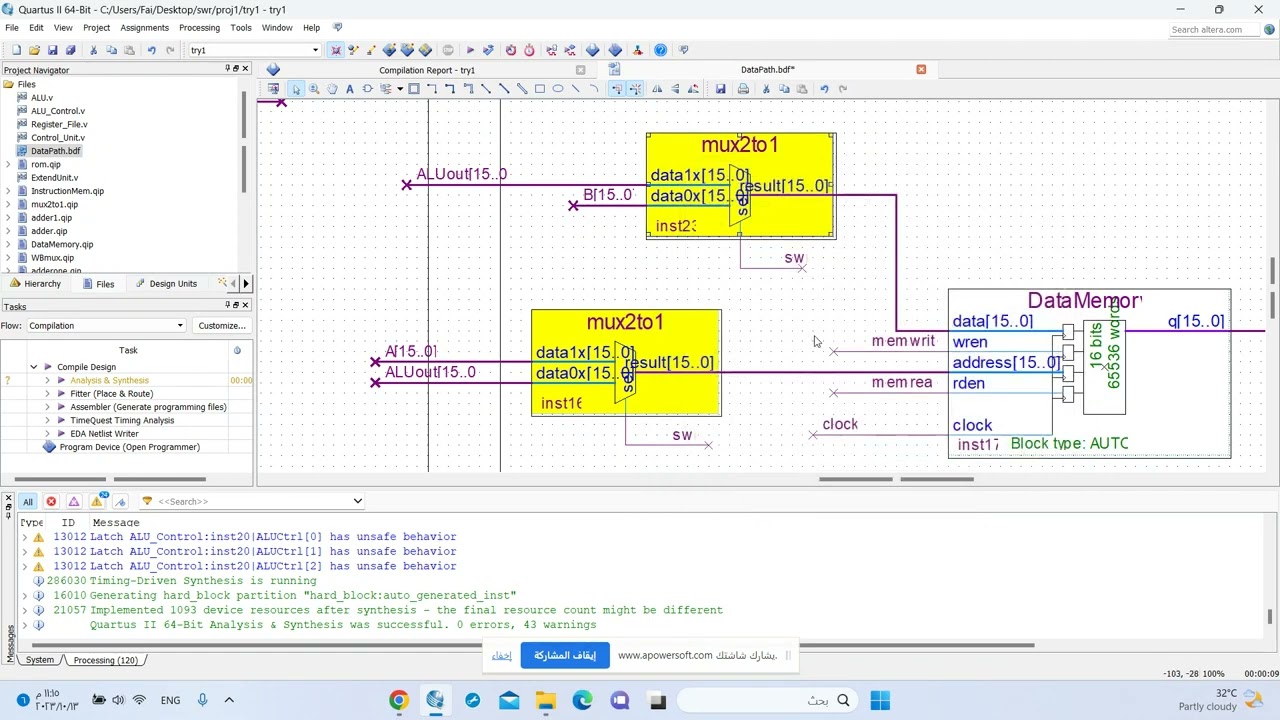Select Register_File.v in file list

click(59, 125)
